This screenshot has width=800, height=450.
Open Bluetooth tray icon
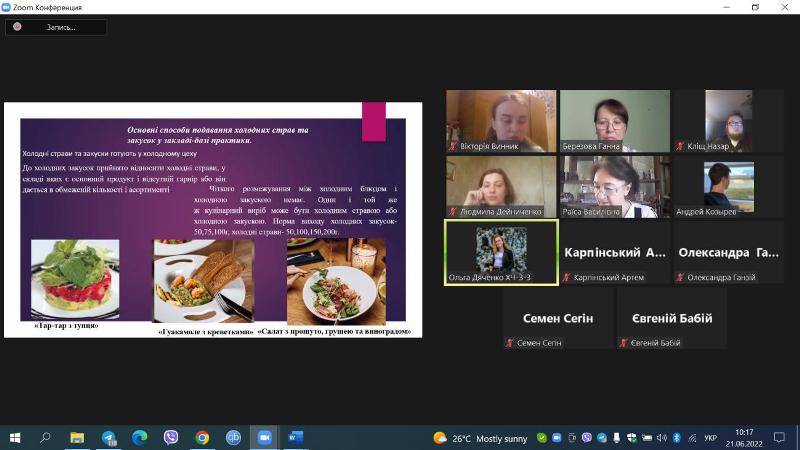tap(677, 438)
